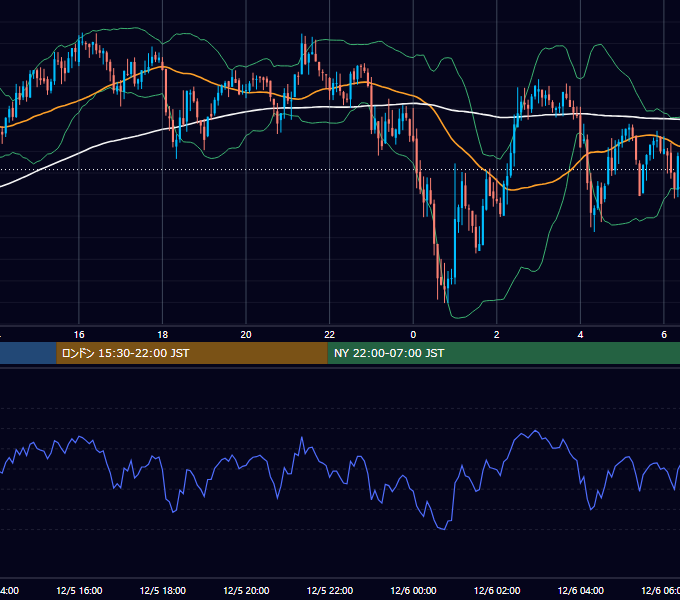Click the 12/6 04:00 time label

tap(581, 590)
